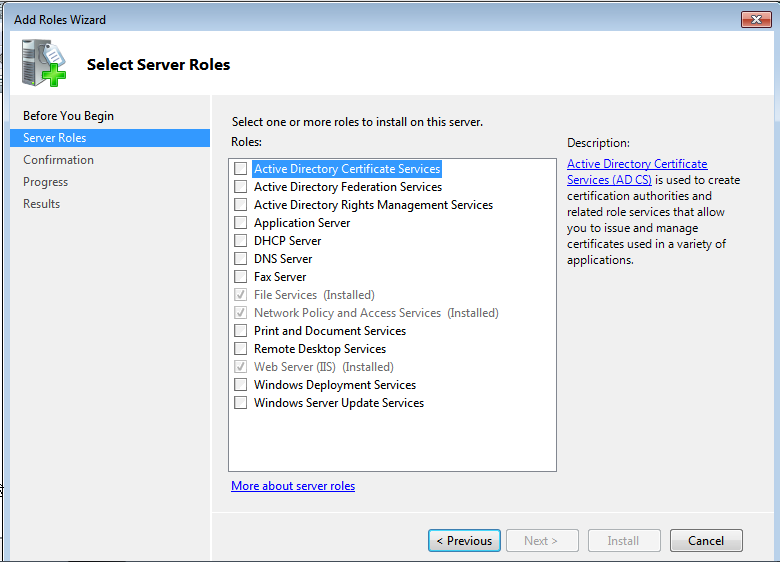
Task: Click the Previous button
Action: click(x=464, y=541)
